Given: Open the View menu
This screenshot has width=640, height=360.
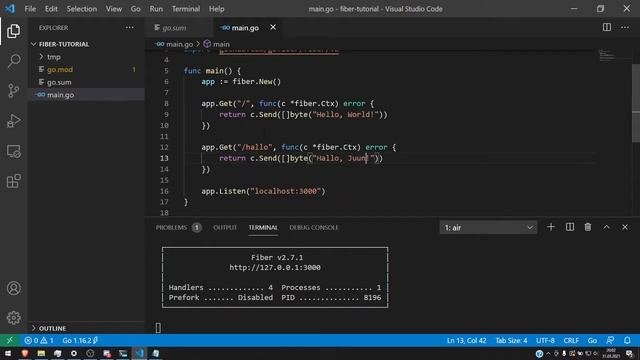Looking at the screenshot, I should (x=113, y=9).
